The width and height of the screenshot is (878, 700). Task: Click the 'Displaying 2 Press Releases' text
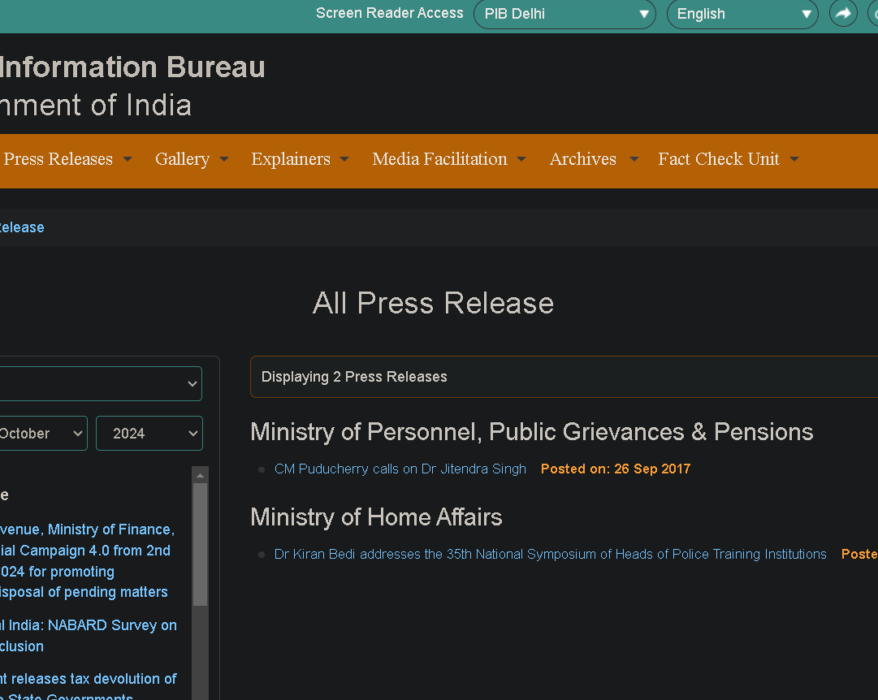(x=354, y=377)
